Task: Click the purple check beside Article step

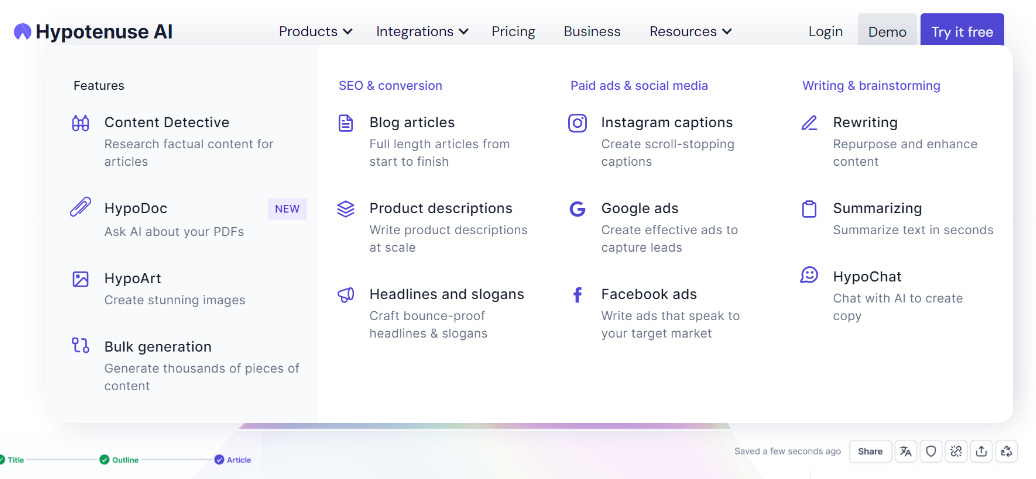Action: point(219,460)
